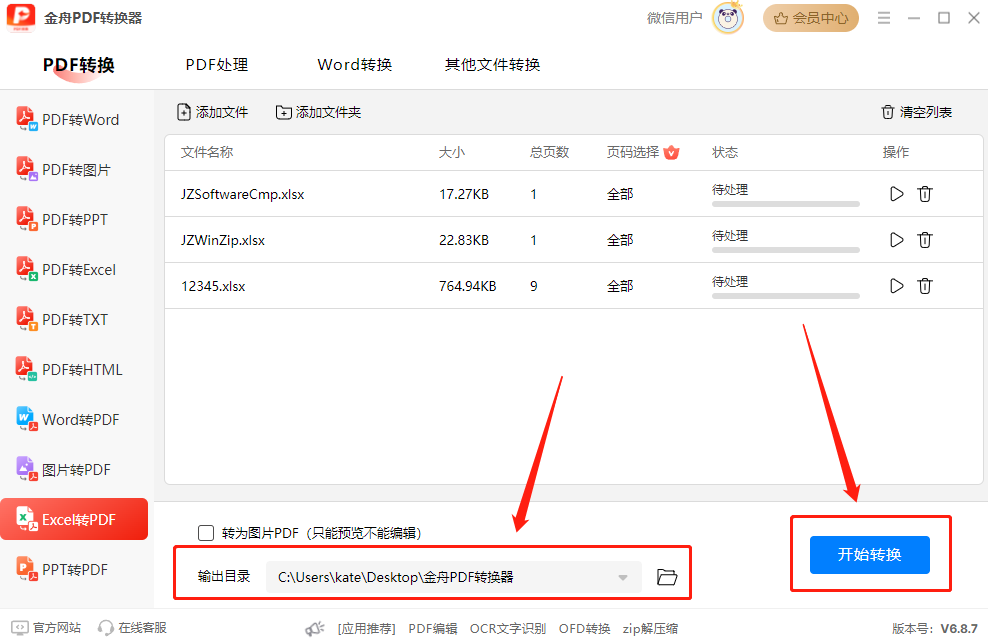Click the 金舟PDF转换器 app logo
Viewport: 988px width, 642px height.
[21, 18]
